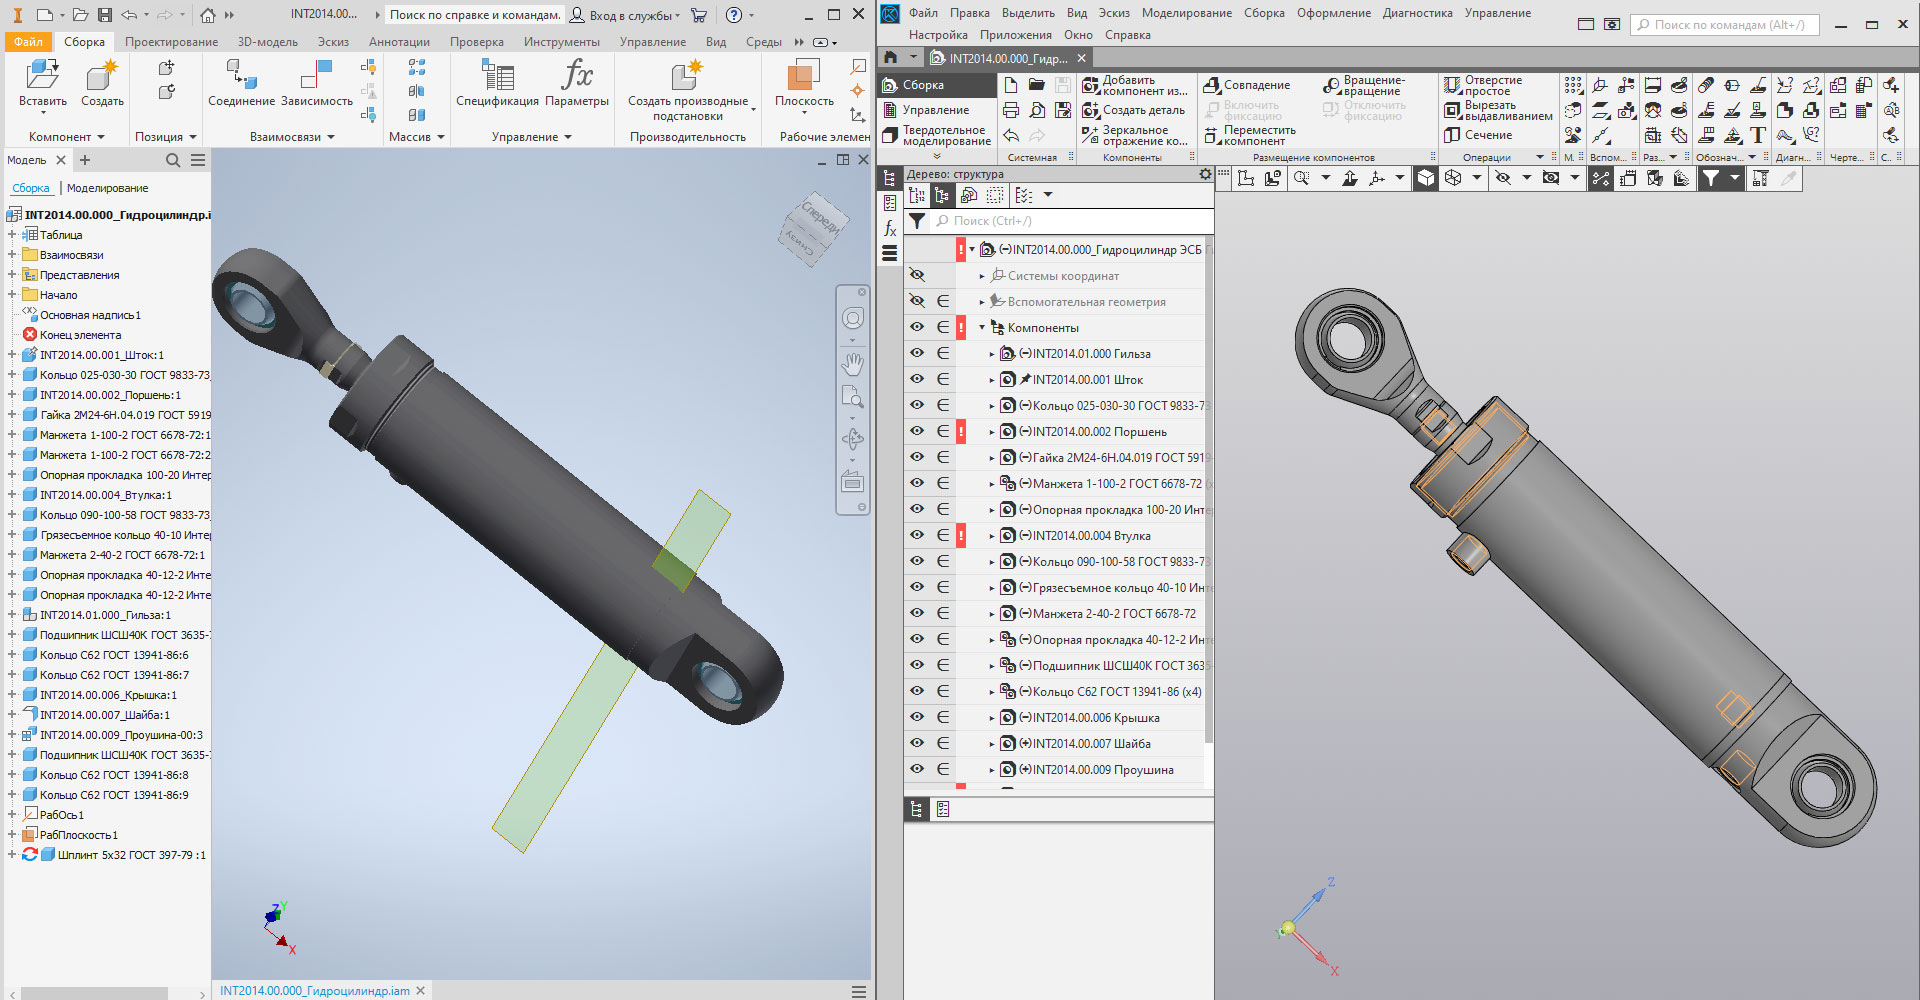Image resolution: width=1920 pixels, height=1000 pixels.
Task: Click the tree search field Поиск (Ctrl+/)
Action: point(1070,221)
